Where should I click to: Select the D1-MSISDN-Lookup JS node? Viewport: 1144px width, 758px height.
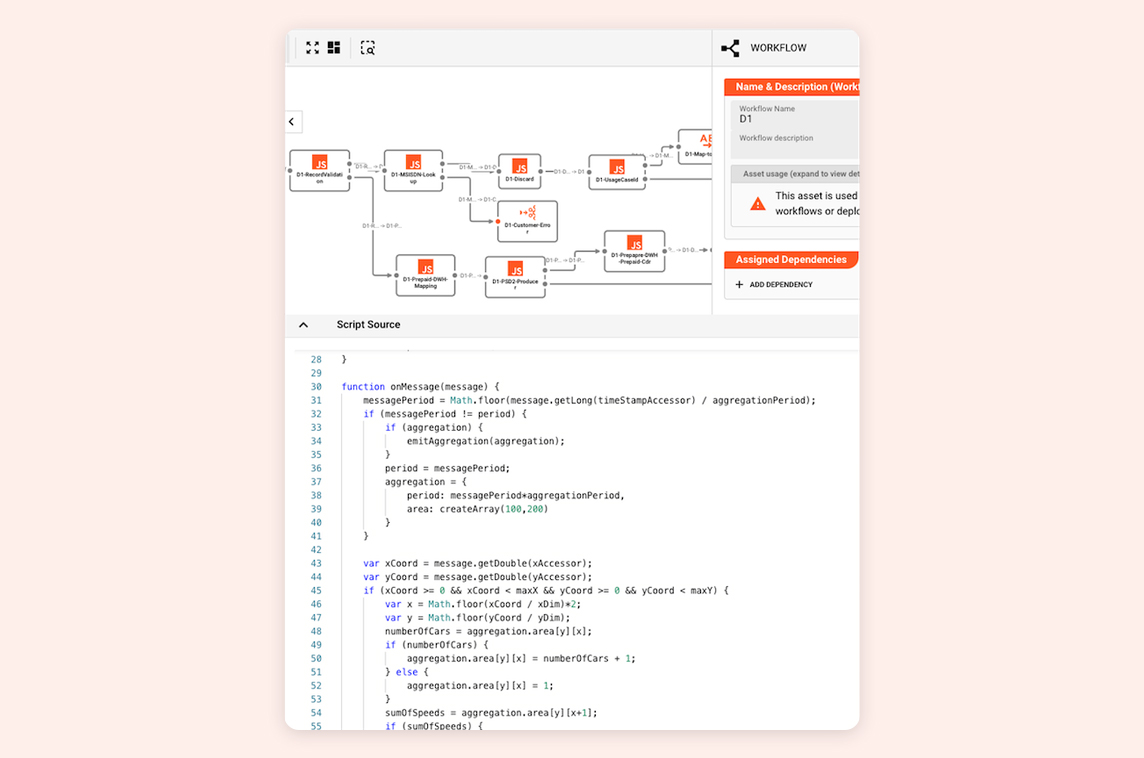point(414,171)
